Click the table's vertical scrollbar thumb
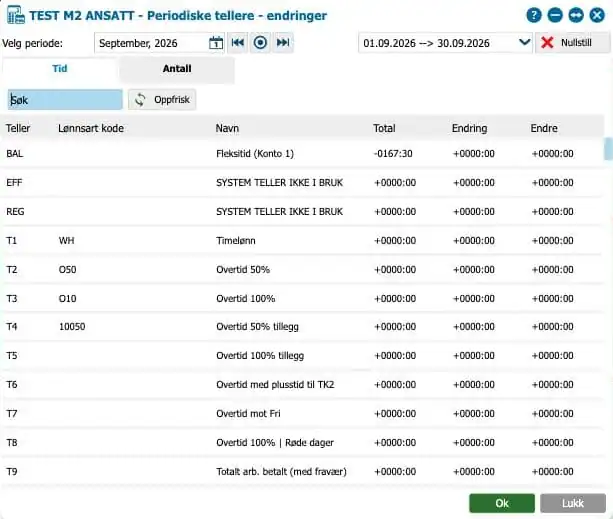The height and width of the screenshot is (519, 613). (x=608, y=149)
